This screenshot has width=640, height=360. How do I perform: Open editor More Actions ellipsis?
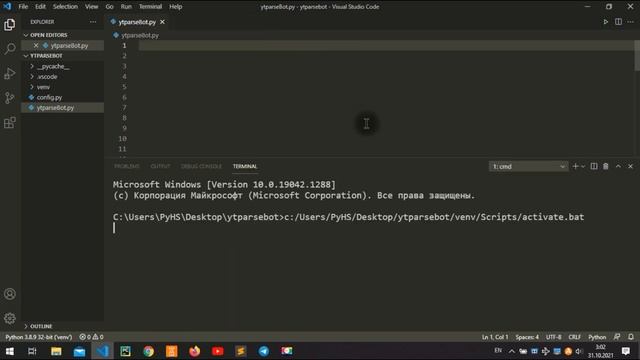[631, 22]
